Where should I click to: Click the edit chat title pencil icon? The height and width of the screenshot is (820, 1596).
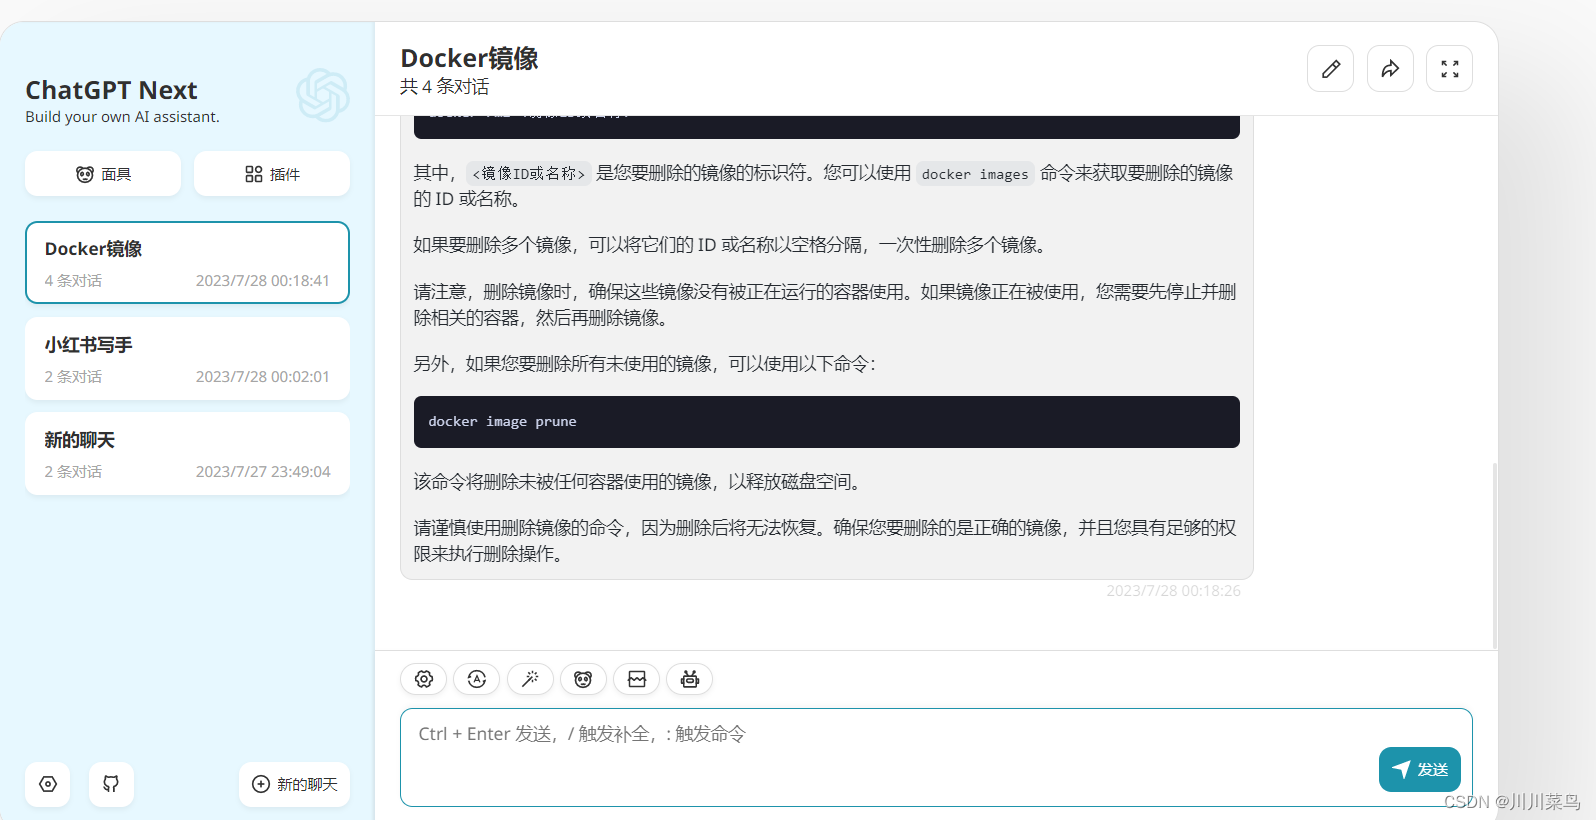coord(1330,69)
